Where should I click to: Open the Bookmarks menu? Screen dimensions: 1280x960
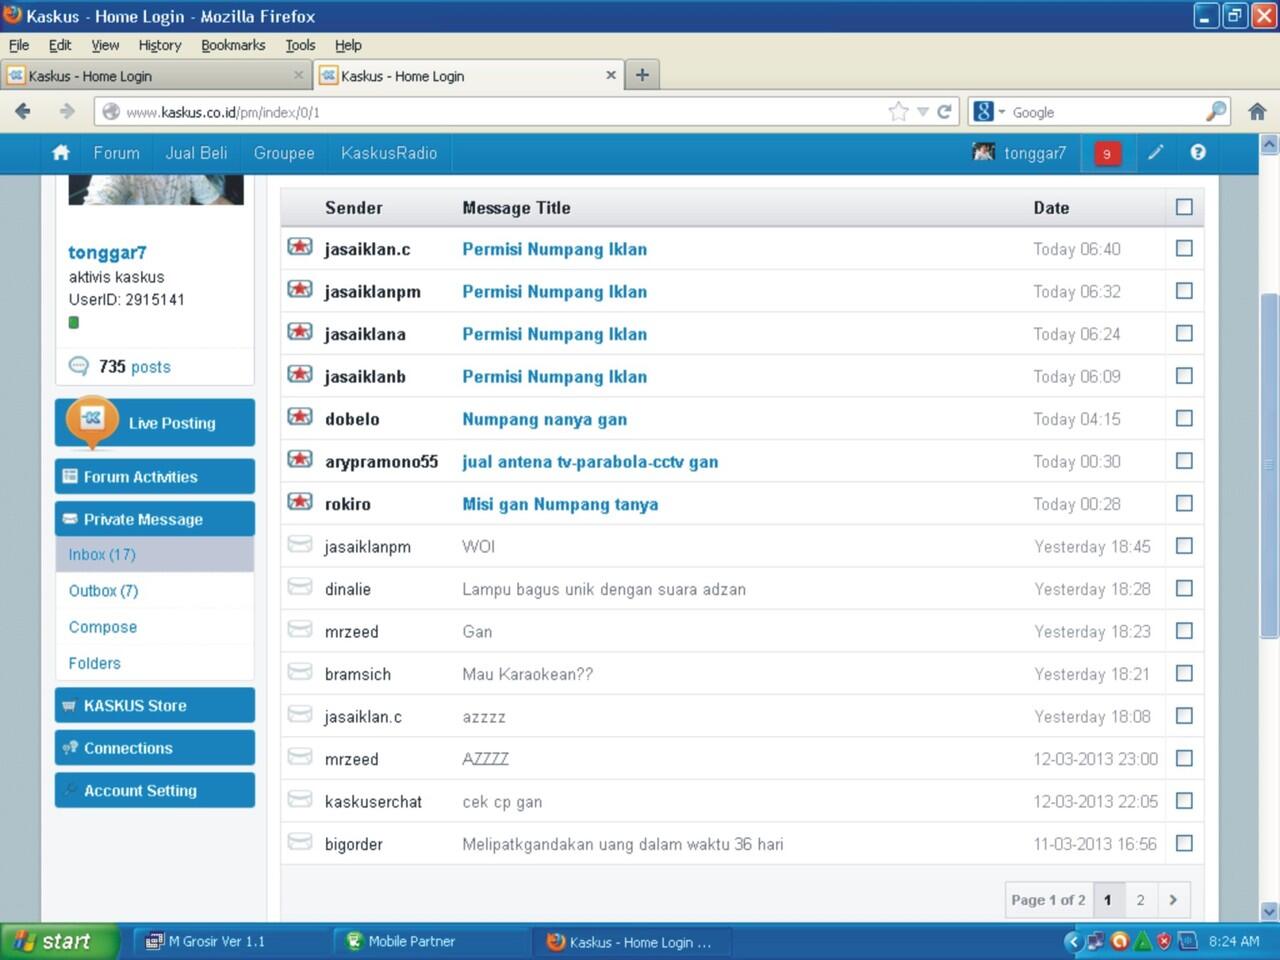(x=233, y=45)
